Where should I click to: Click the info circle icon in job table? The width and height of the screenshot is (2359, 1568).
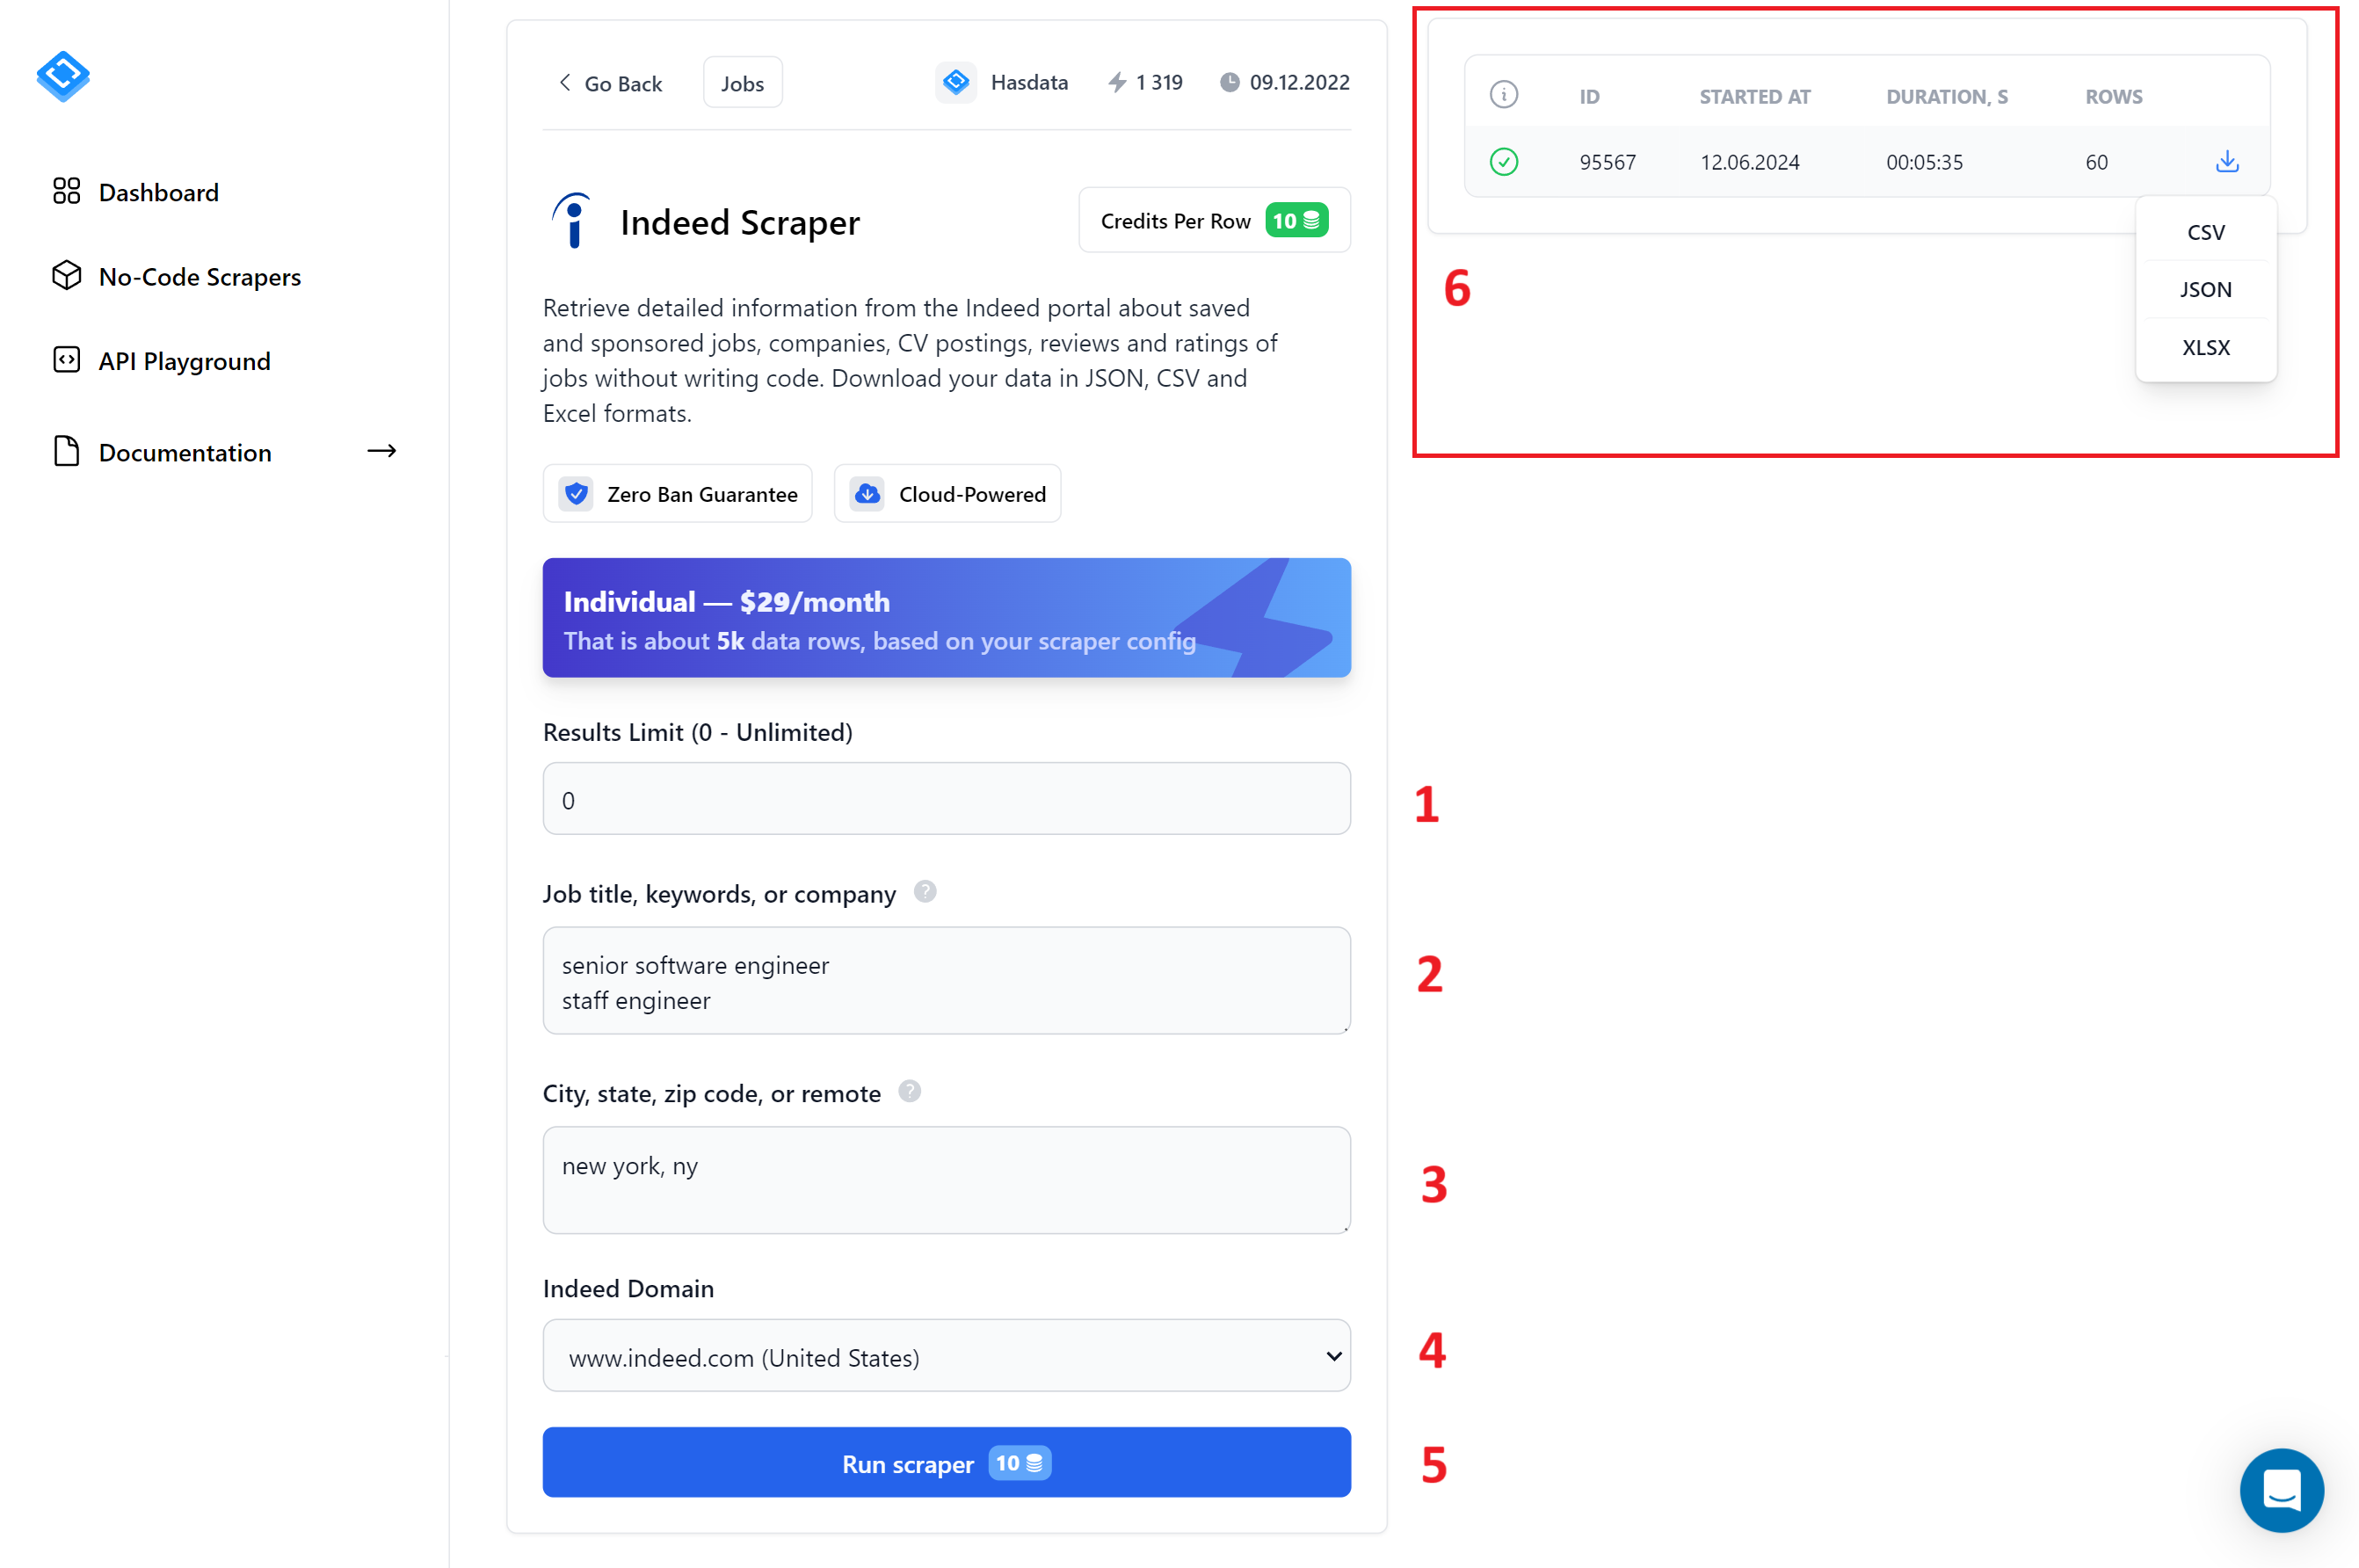1501,95
